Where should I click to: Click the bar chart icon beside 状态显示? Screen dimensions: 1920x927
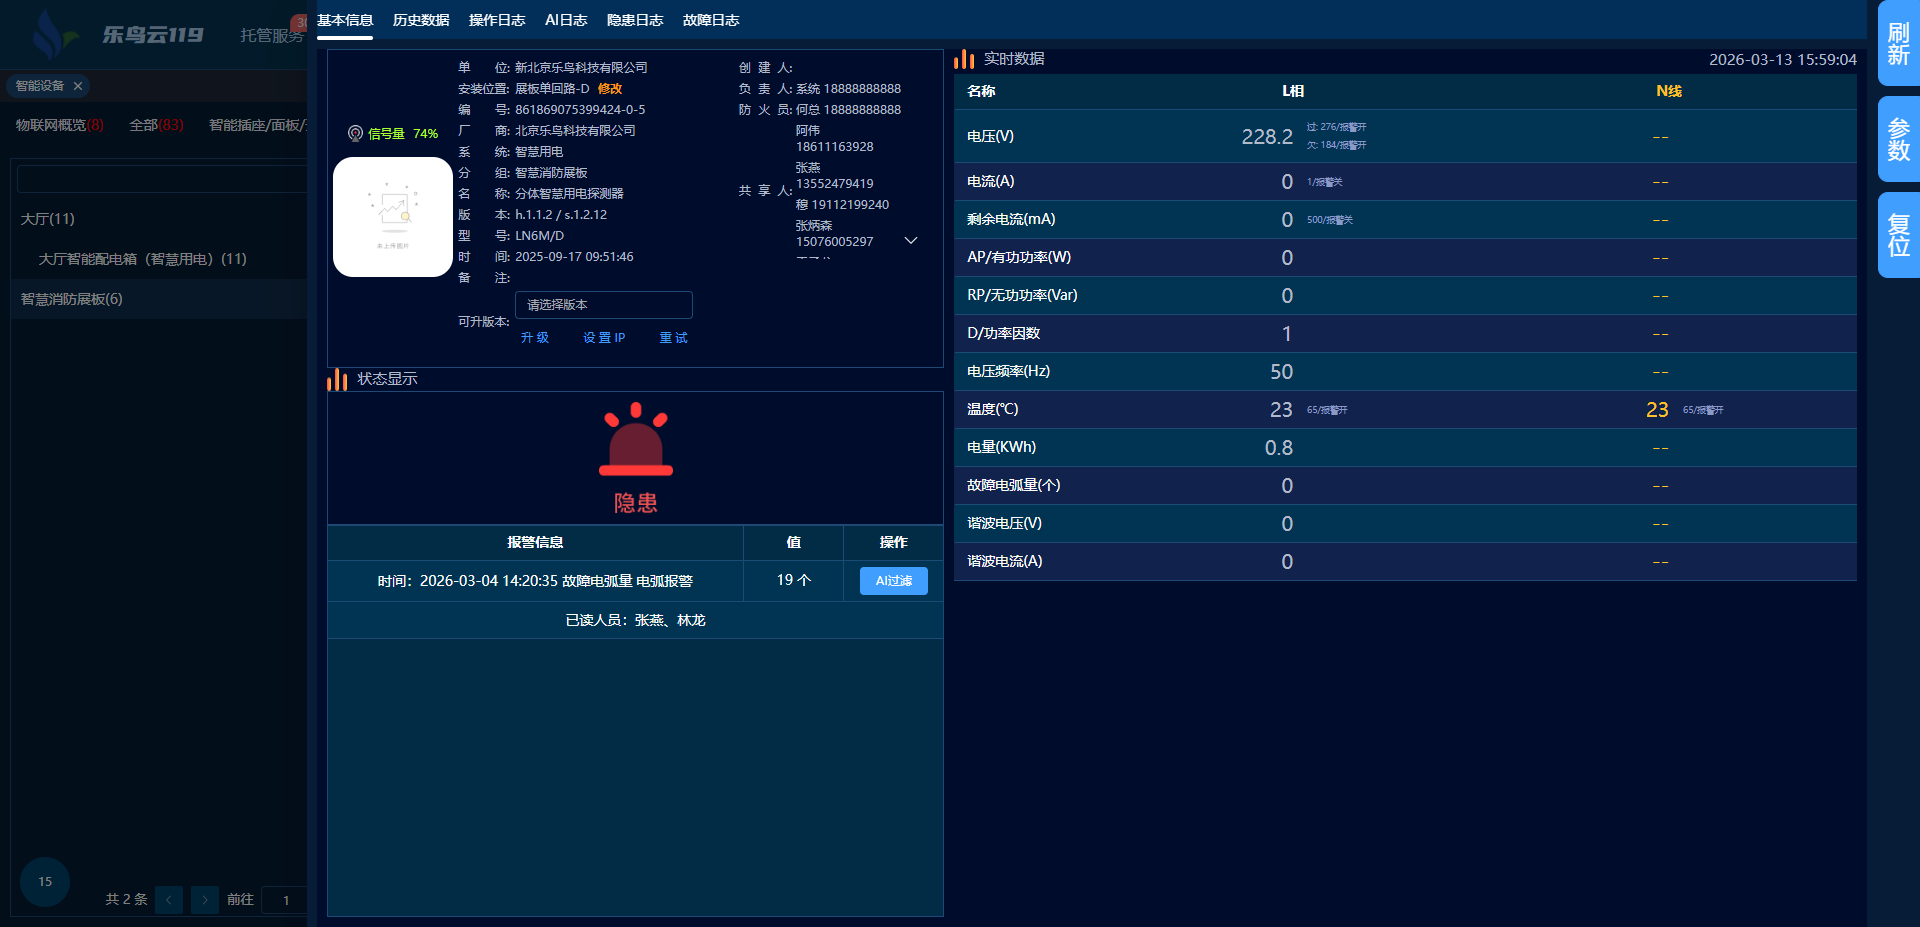point(337,380)
